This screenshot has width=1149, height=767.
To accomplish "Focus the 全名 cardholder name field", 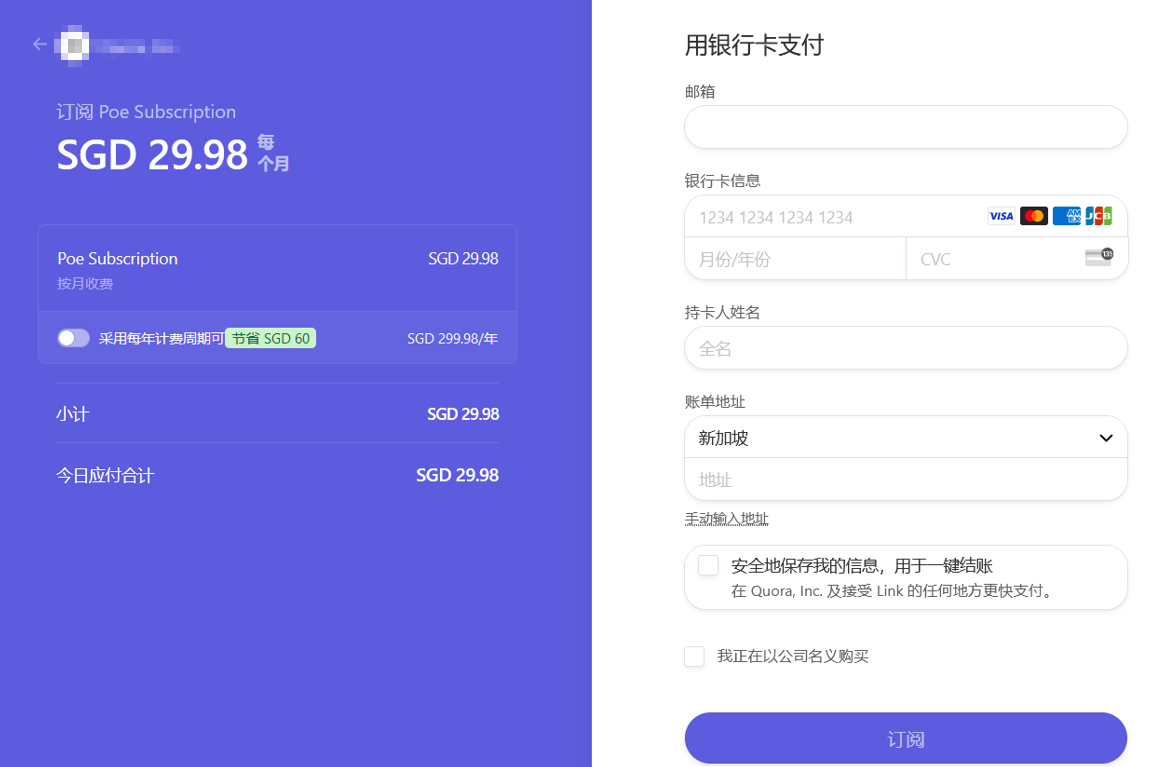I will pyautogui.click(x=906, y=349).
